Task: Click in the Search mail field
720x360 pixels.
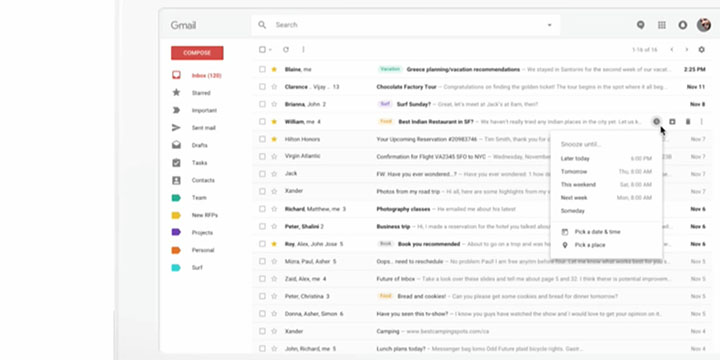Action: pos(405,25)
